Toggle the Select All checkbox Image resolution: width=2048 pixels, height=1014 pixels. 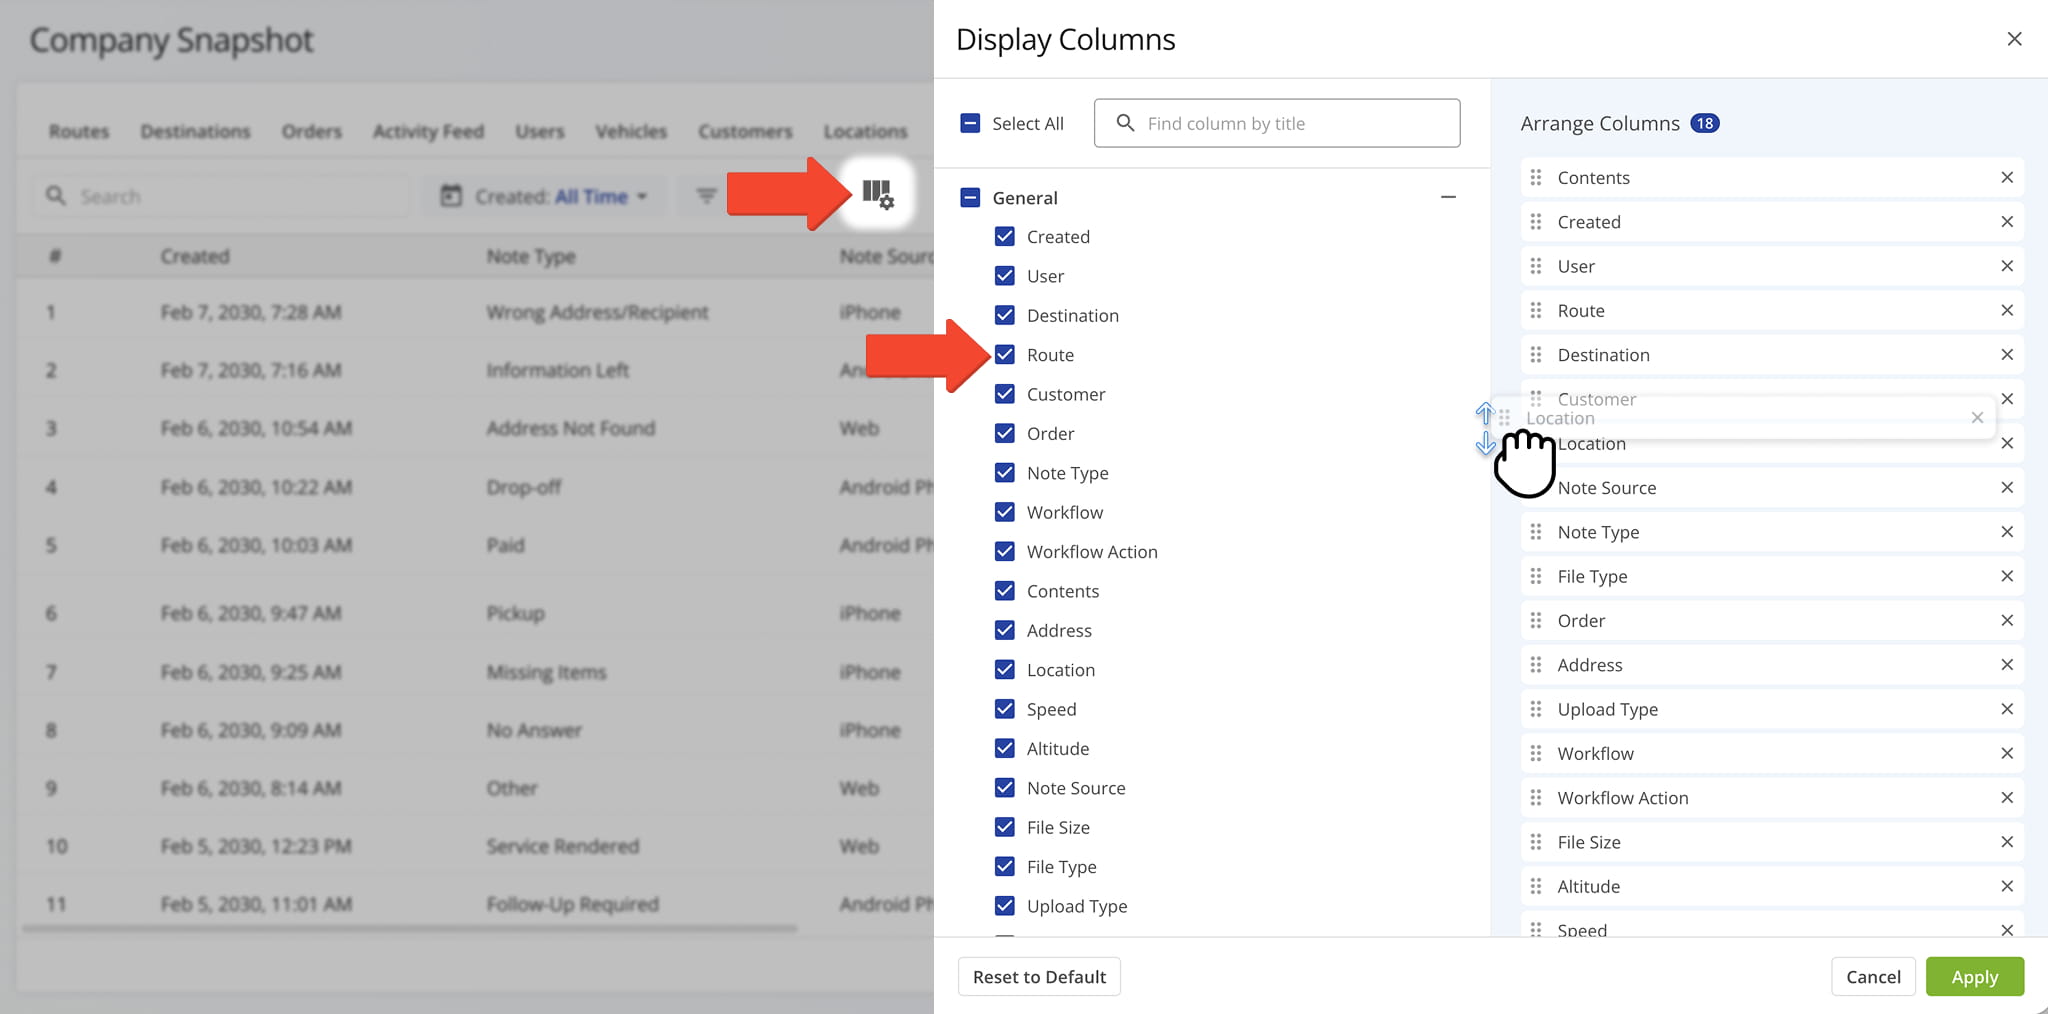970,123
